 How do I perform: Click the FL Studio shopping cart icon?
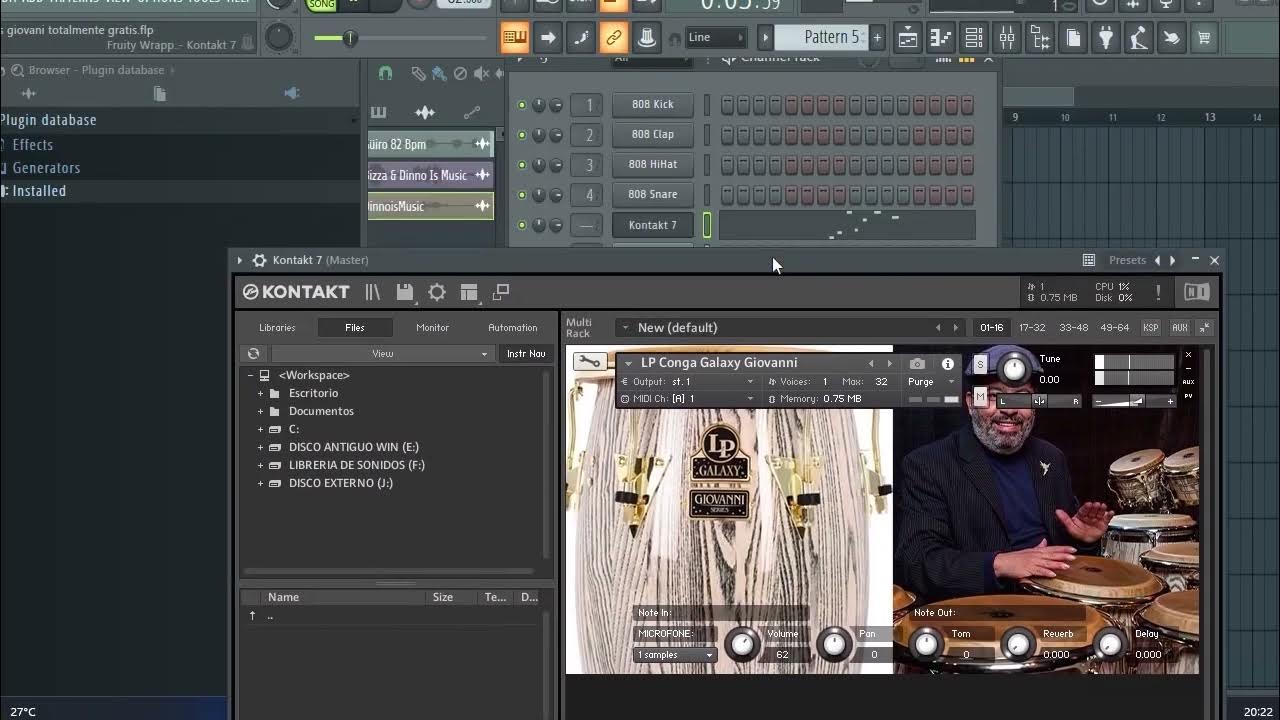point(1204,38)
